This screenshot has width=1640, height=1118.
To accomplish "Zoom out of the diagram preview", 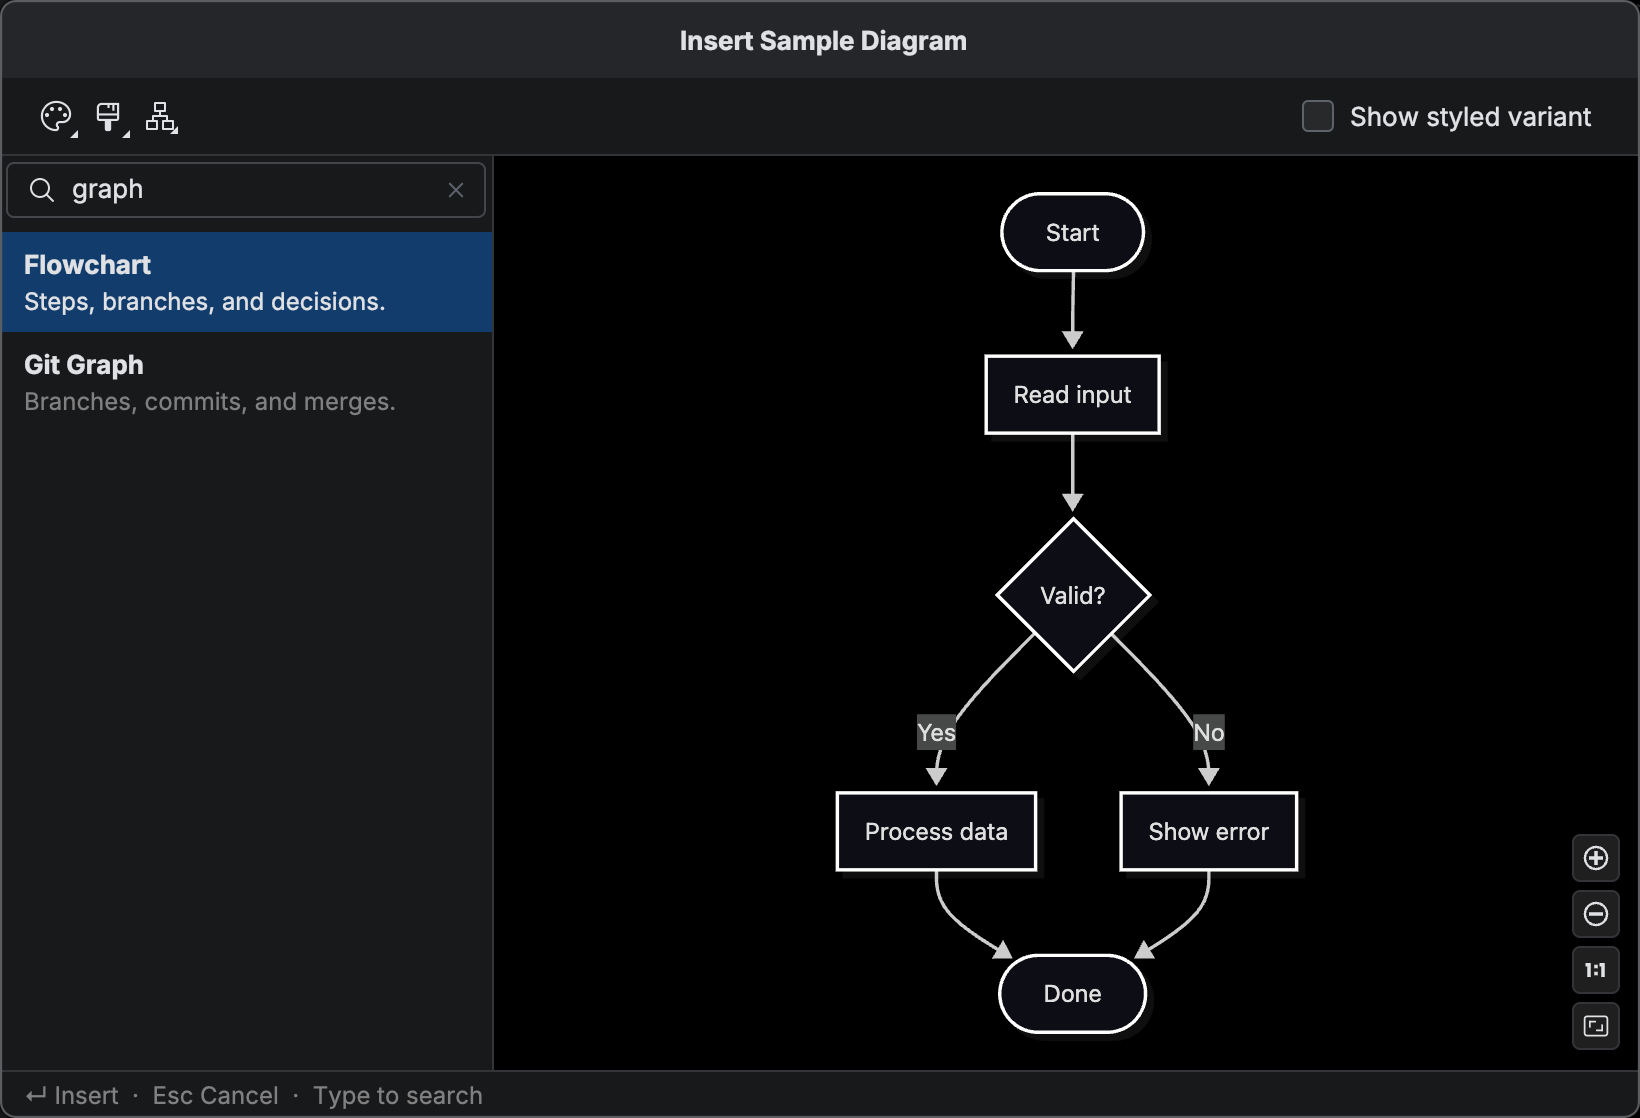I will pos(1596,914).
